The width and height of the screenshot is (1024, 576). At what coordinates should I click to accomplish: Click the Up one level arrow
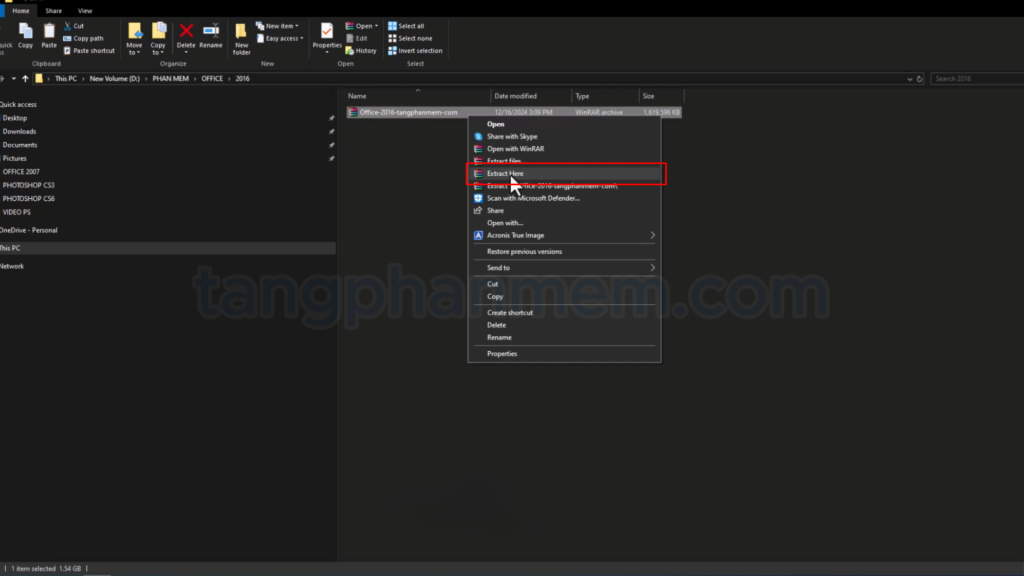point(25,78)
